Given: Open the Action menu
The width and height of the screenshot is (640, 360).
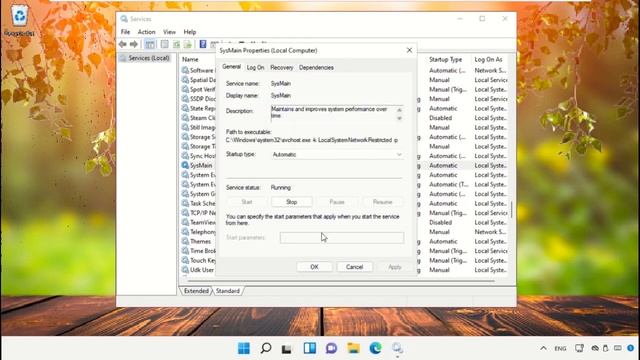Looking at the screenshot, I should point(146,32).
